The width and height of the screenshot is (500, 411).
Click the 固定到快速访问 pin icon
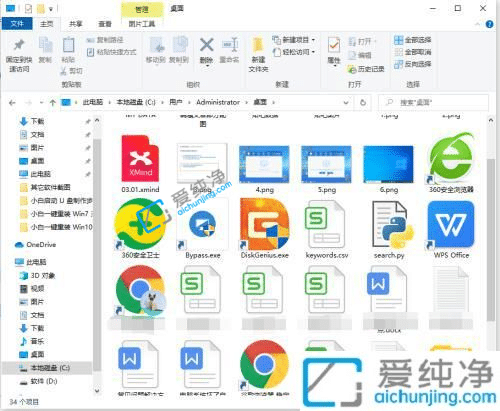pyautogui.click(x=19, y=45)
